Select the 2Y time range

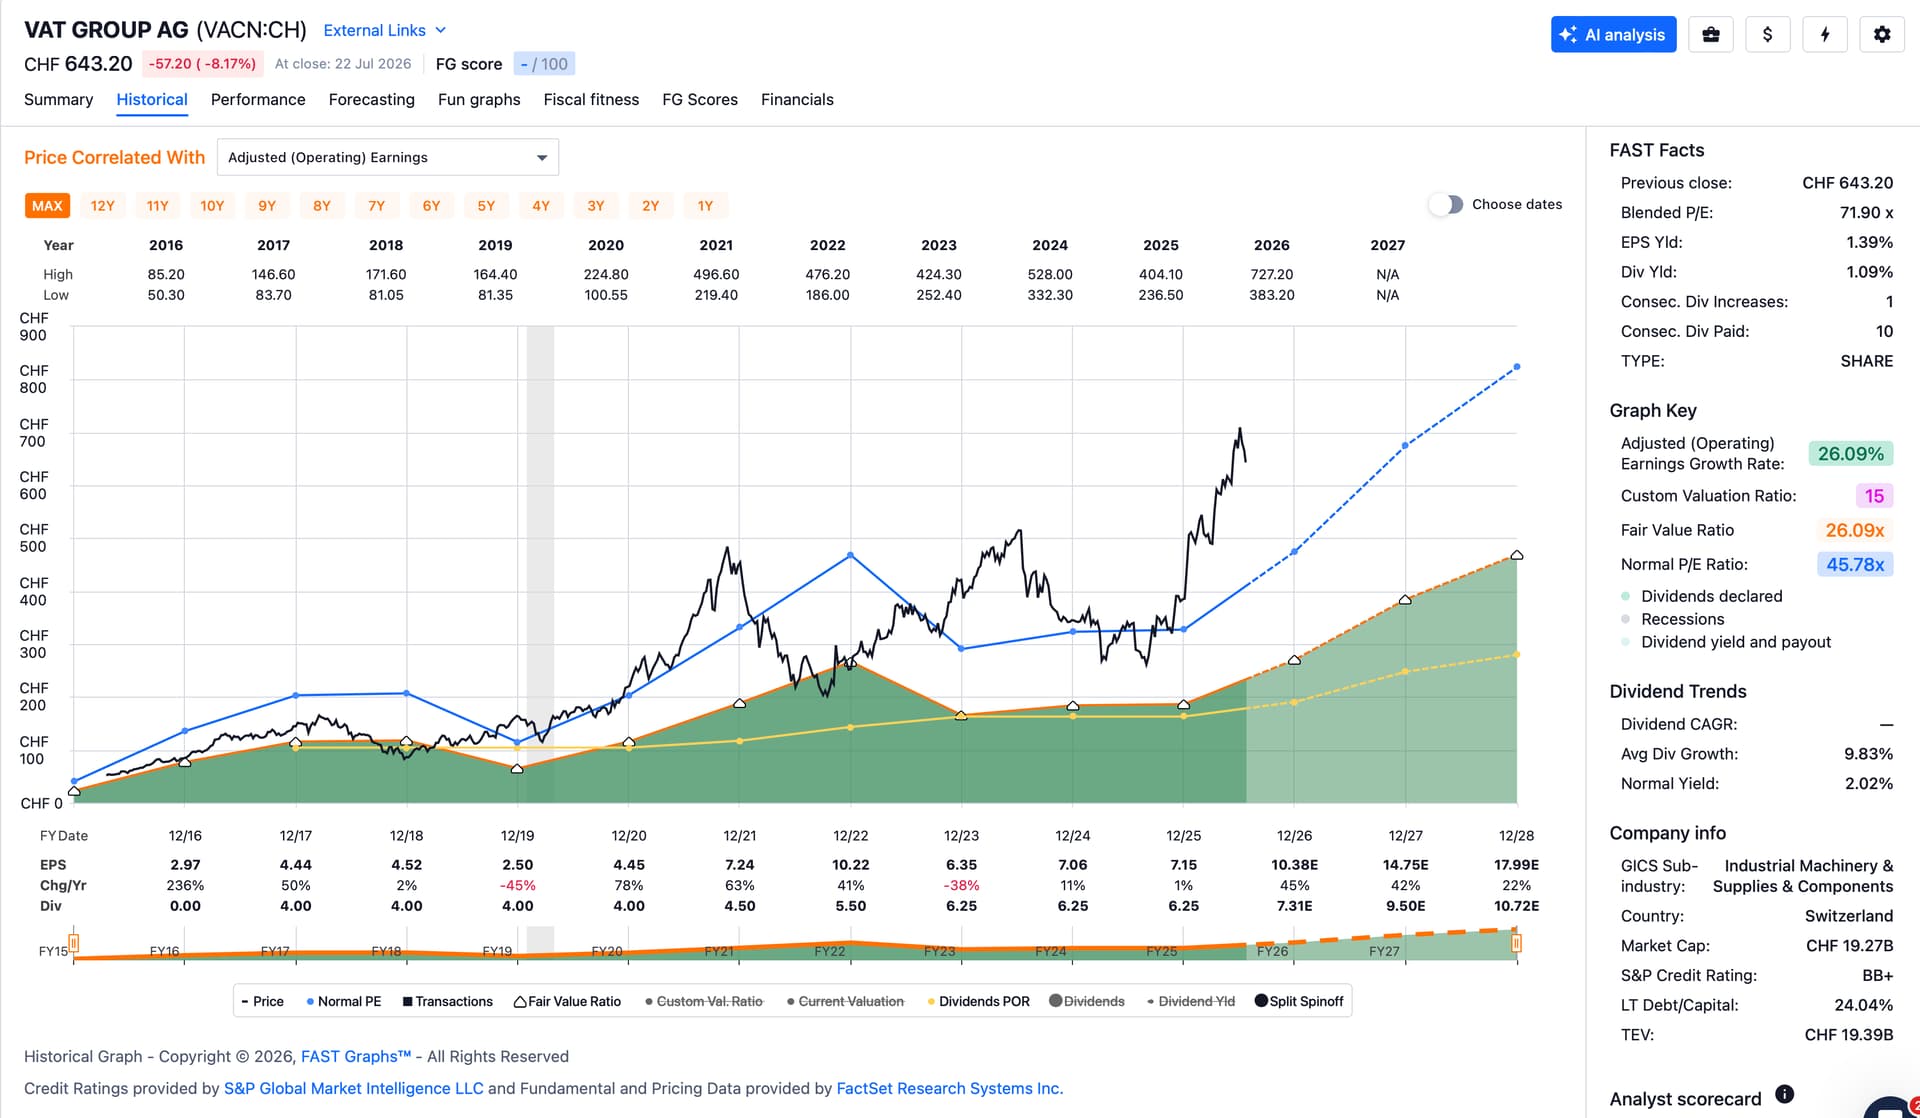(x=651, y=206)
